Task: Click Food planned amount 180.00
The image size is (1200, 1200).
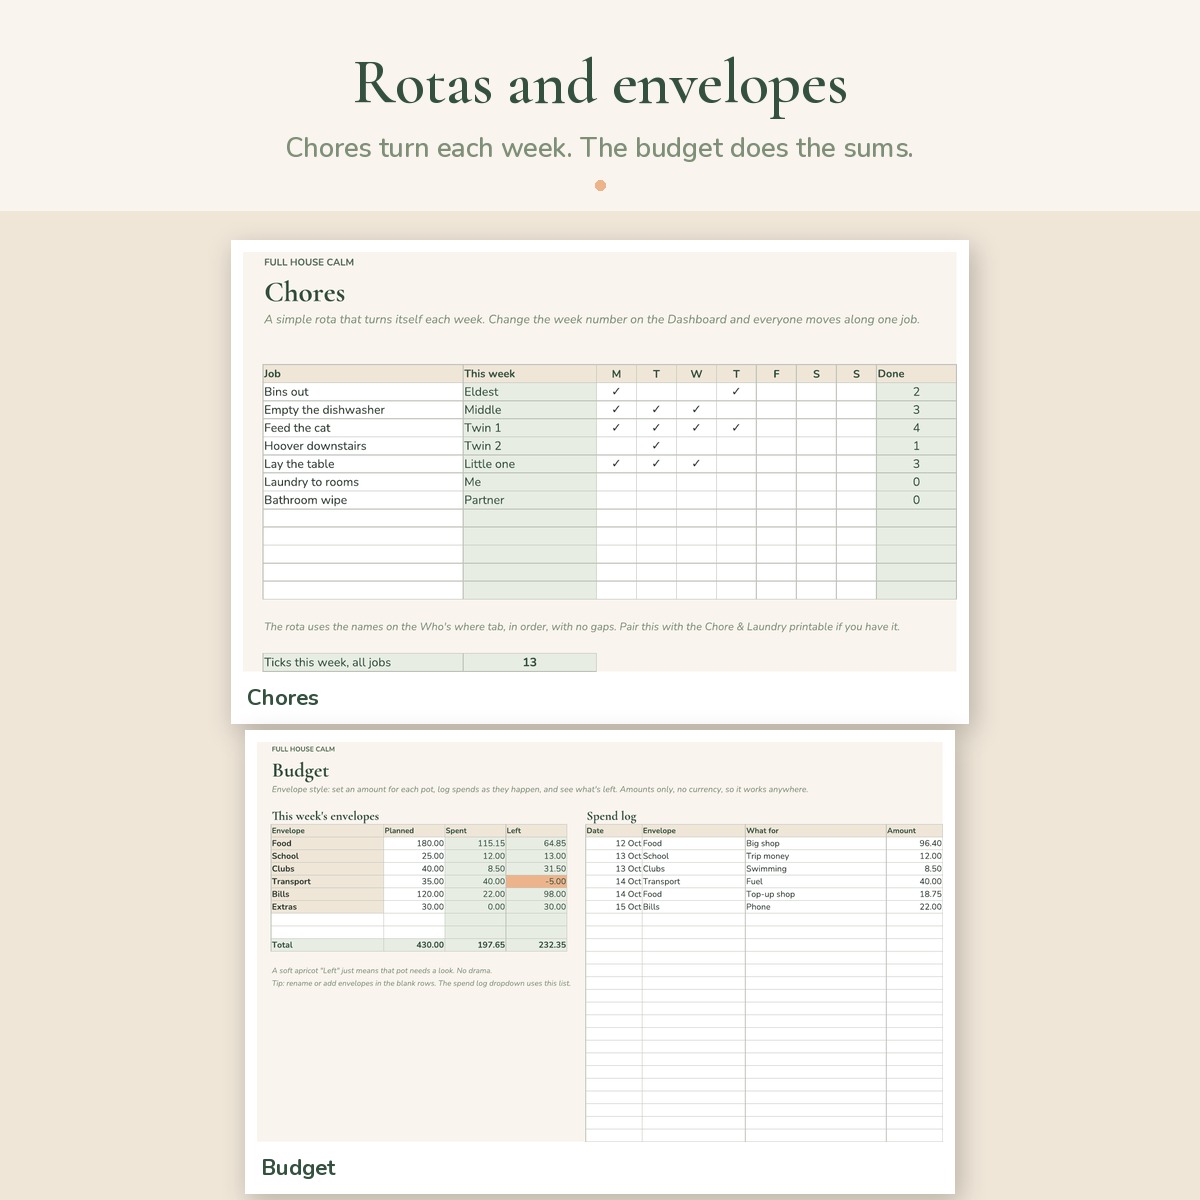Action: [x=414, y=844]
